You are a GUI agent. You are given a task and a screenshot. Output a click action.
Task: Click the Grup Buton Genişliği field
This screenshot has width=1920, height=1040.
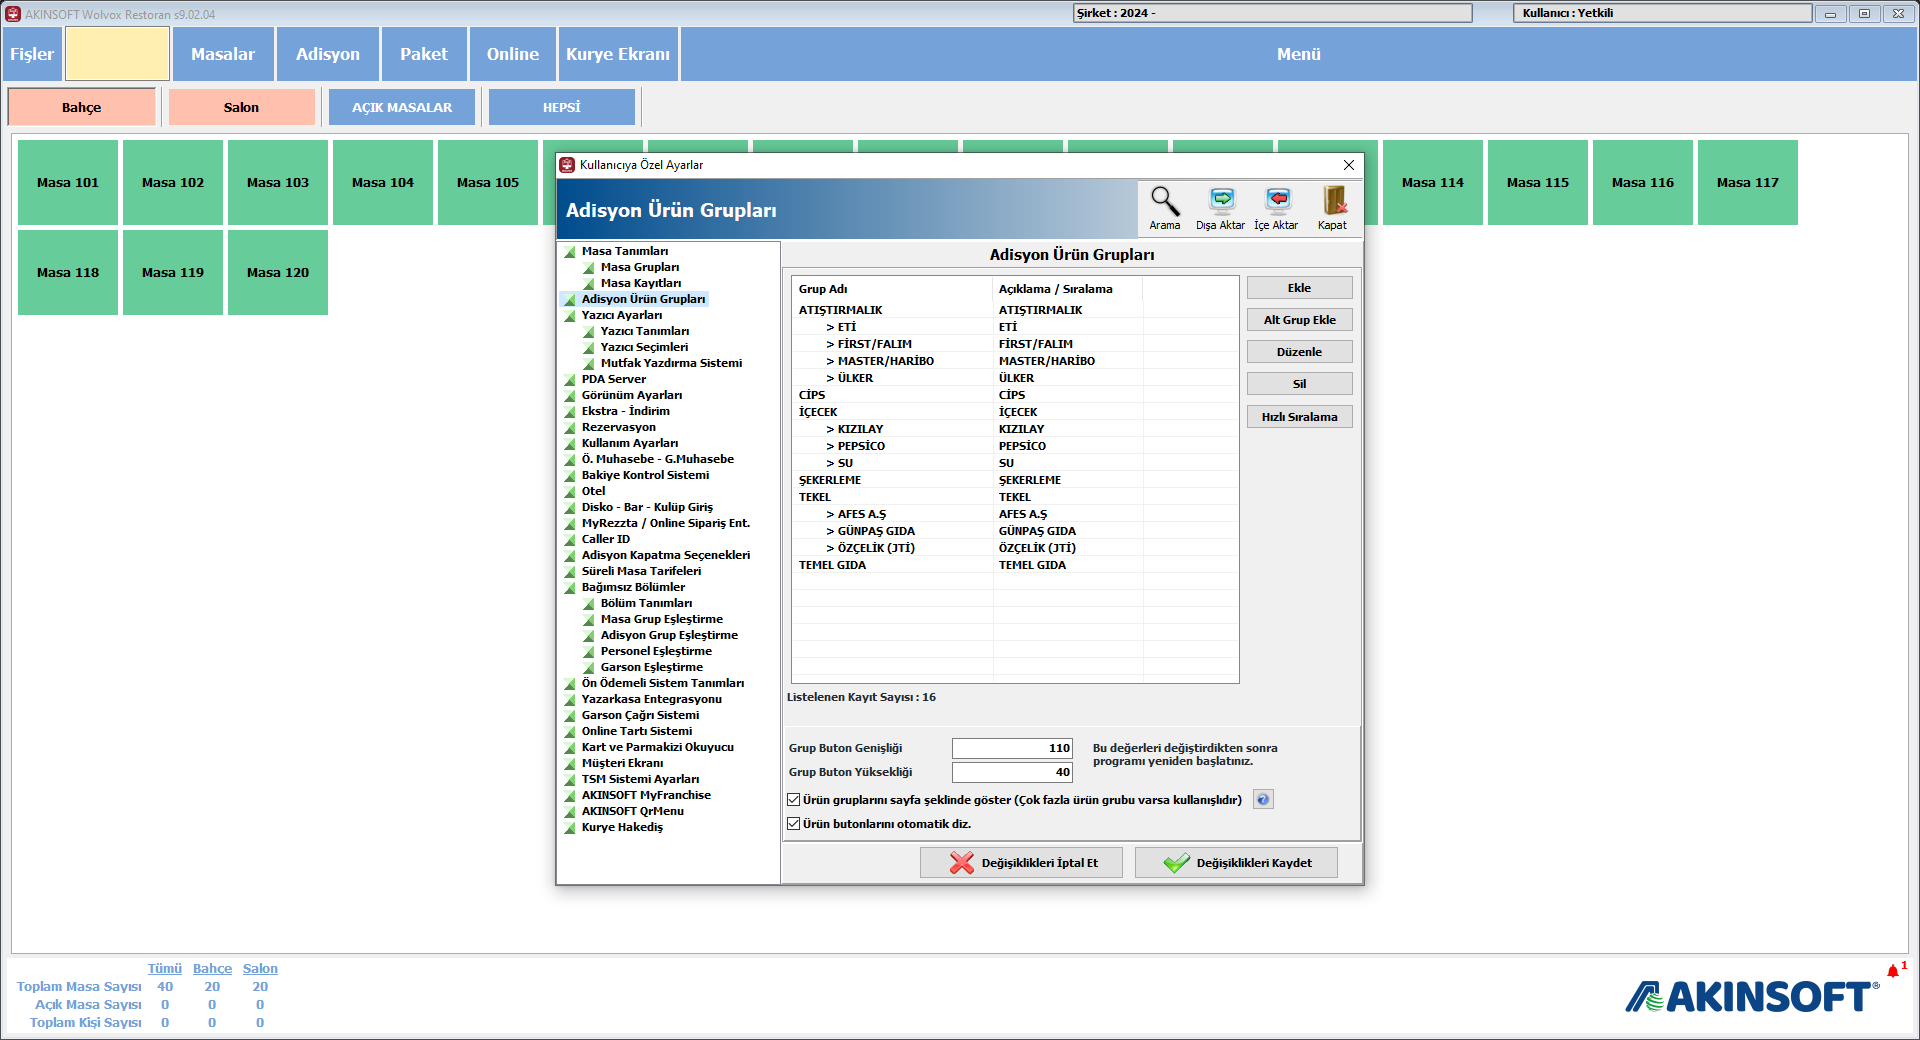[x=1012, y=748]
